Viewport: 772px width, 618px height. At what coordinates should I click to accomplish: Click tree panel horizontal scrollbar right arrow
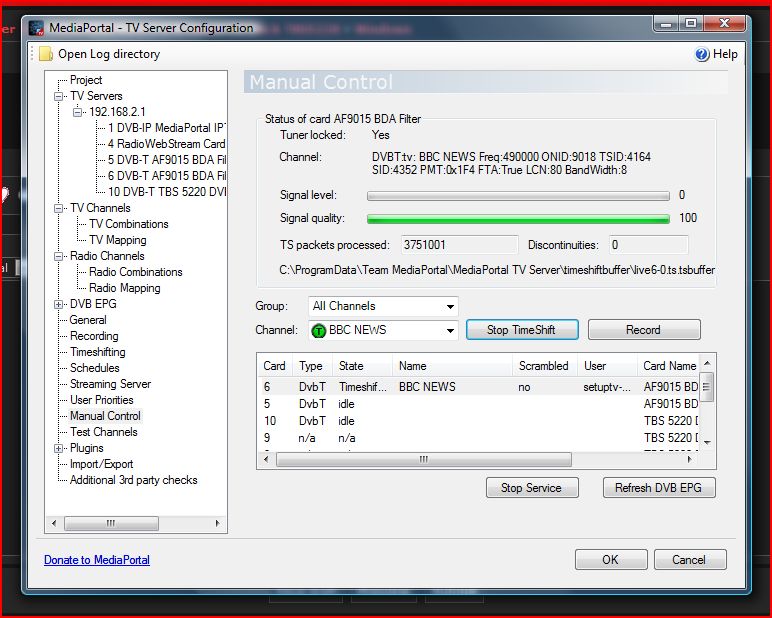(217, 523)
